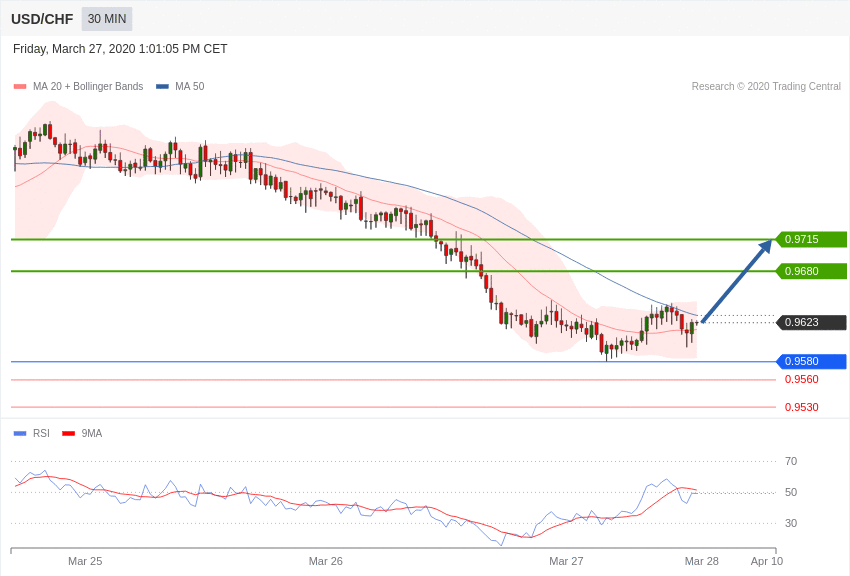Click the MA 50 legend label
Image resolution: width=850 pixels, height=576 pixels.
(x=190, y=86)
